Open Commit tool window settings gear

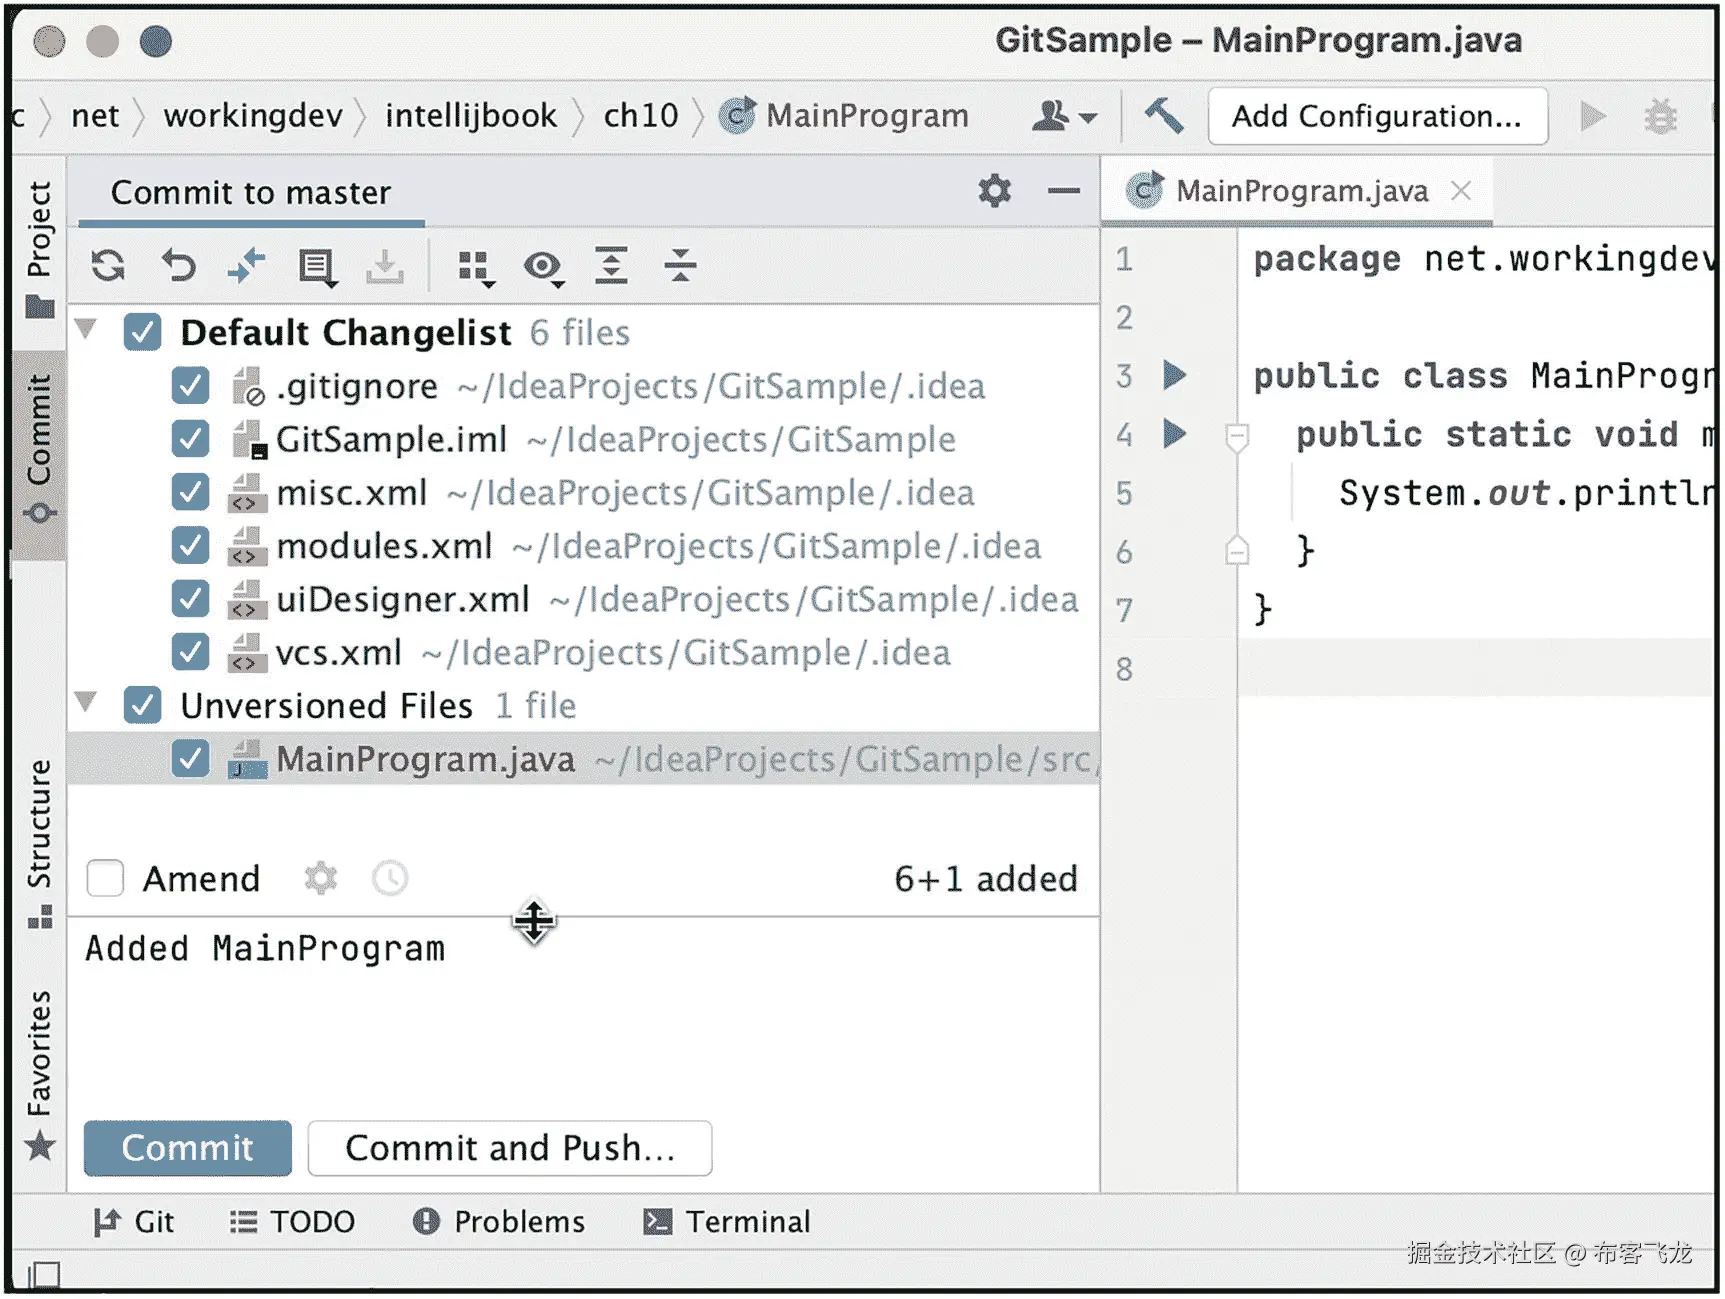click(x=995, y=190)
